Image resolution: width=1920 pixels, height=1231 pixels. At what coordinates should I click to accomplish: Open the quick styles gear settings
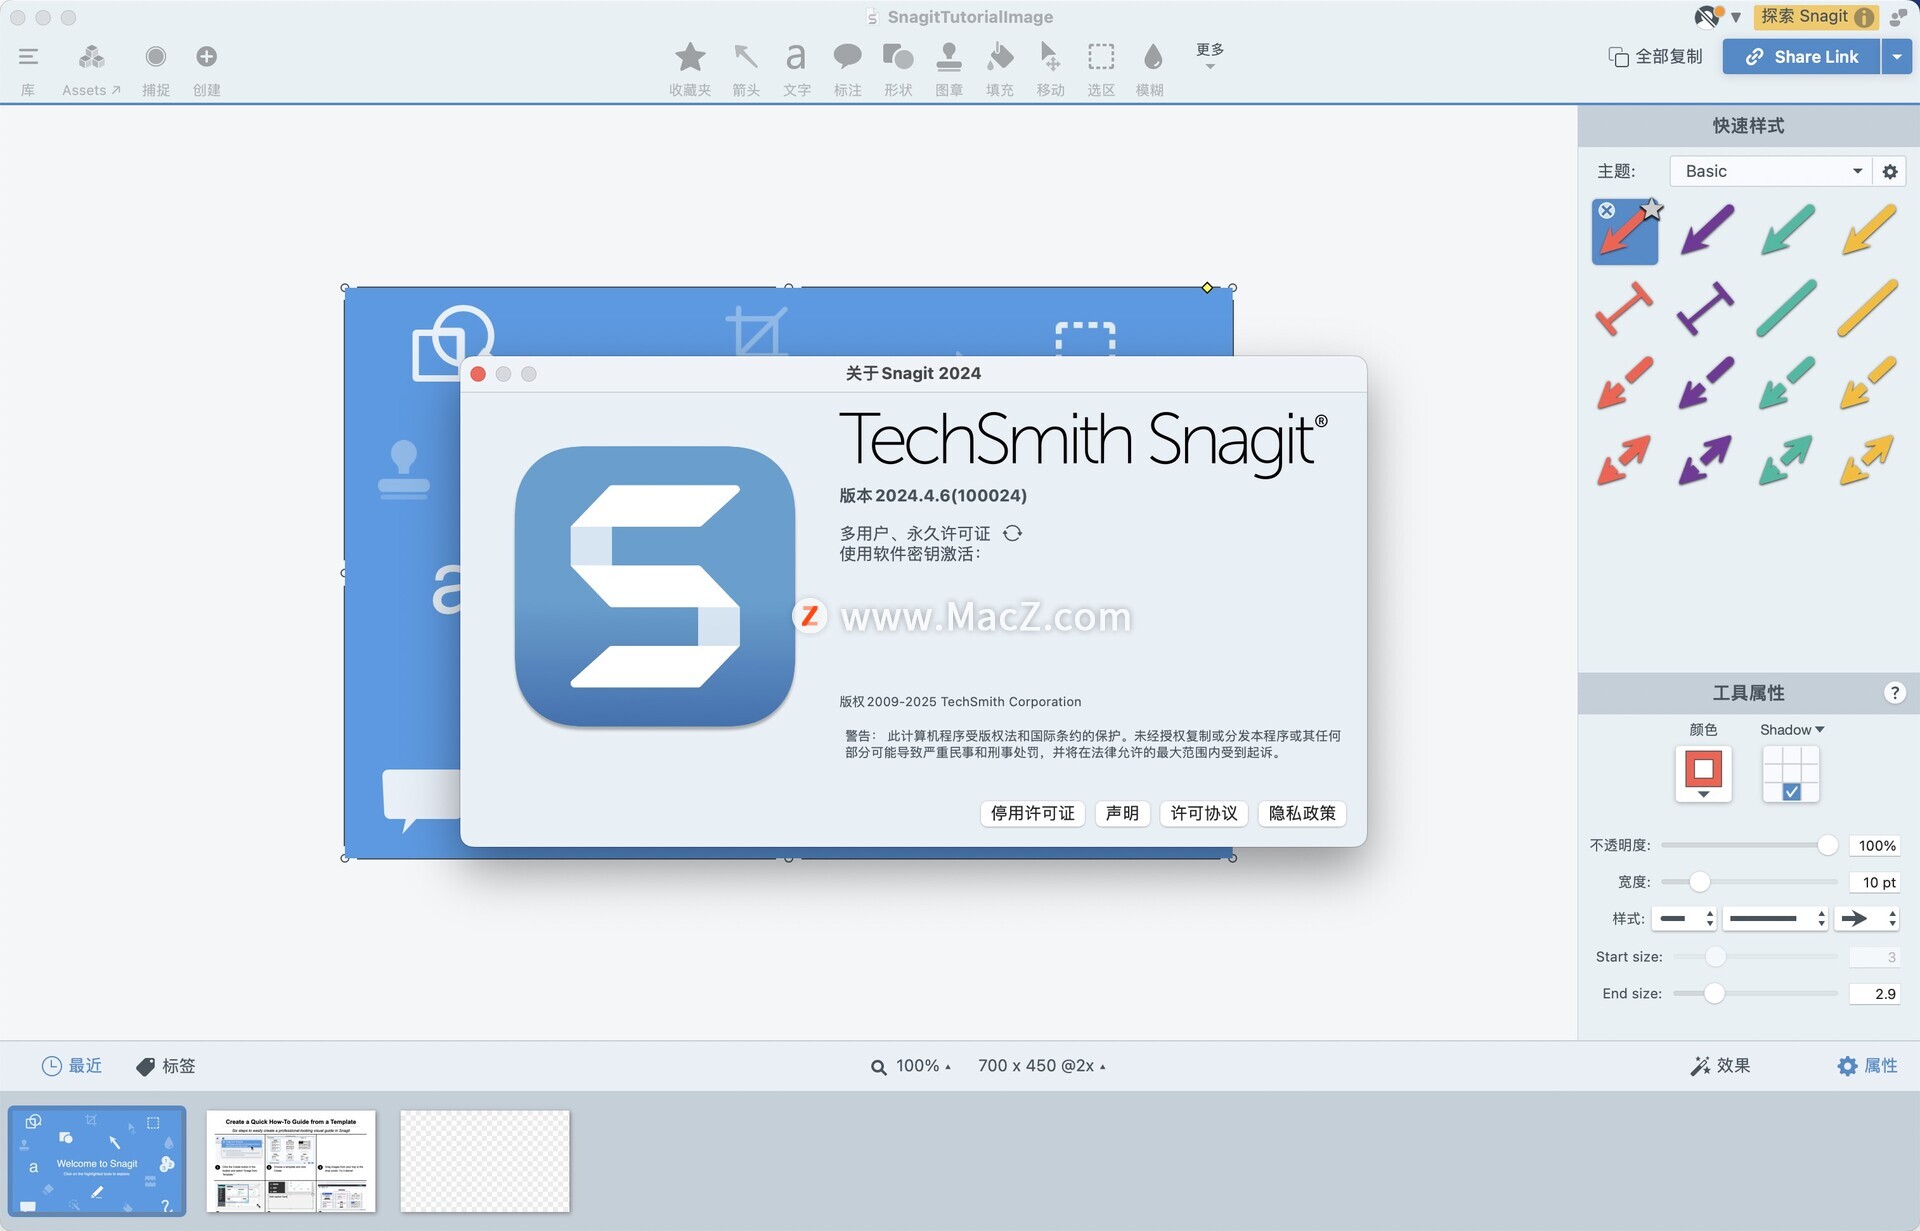click(1890, 171)
